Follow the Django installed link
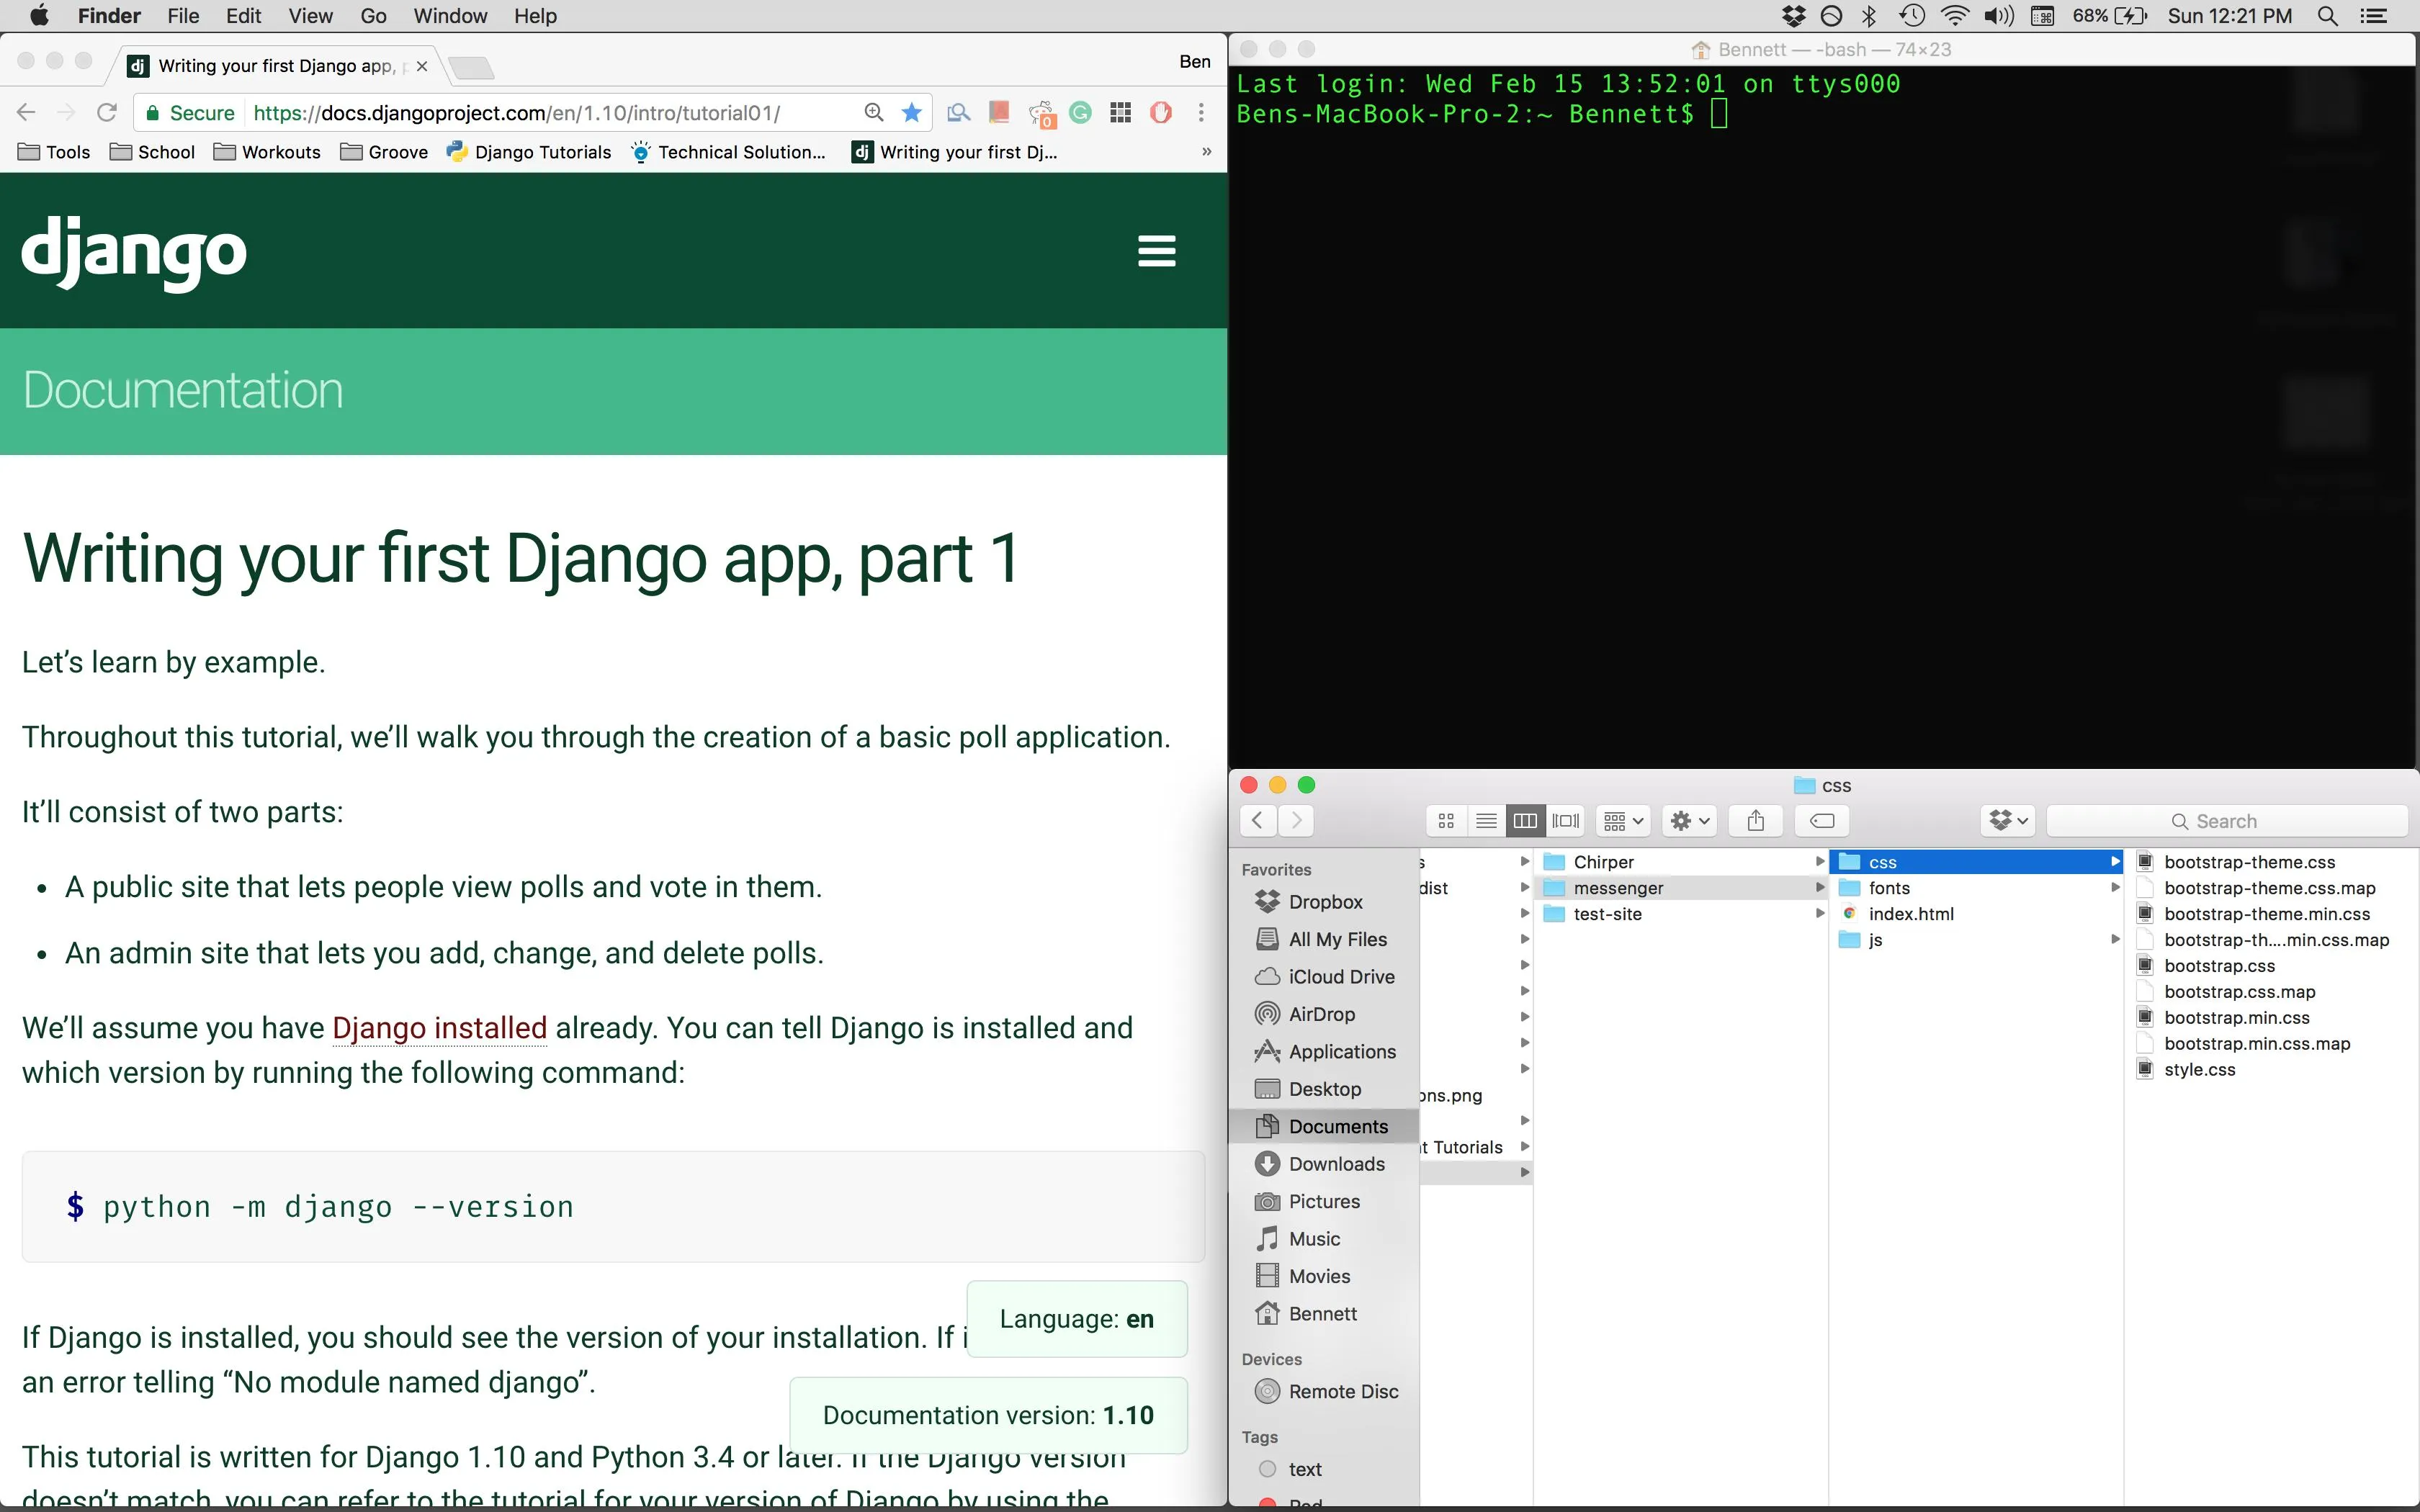Image resolution: width=2420 pixels, height=1512 pixels. pyautogui.click(x=439, y=1028)
